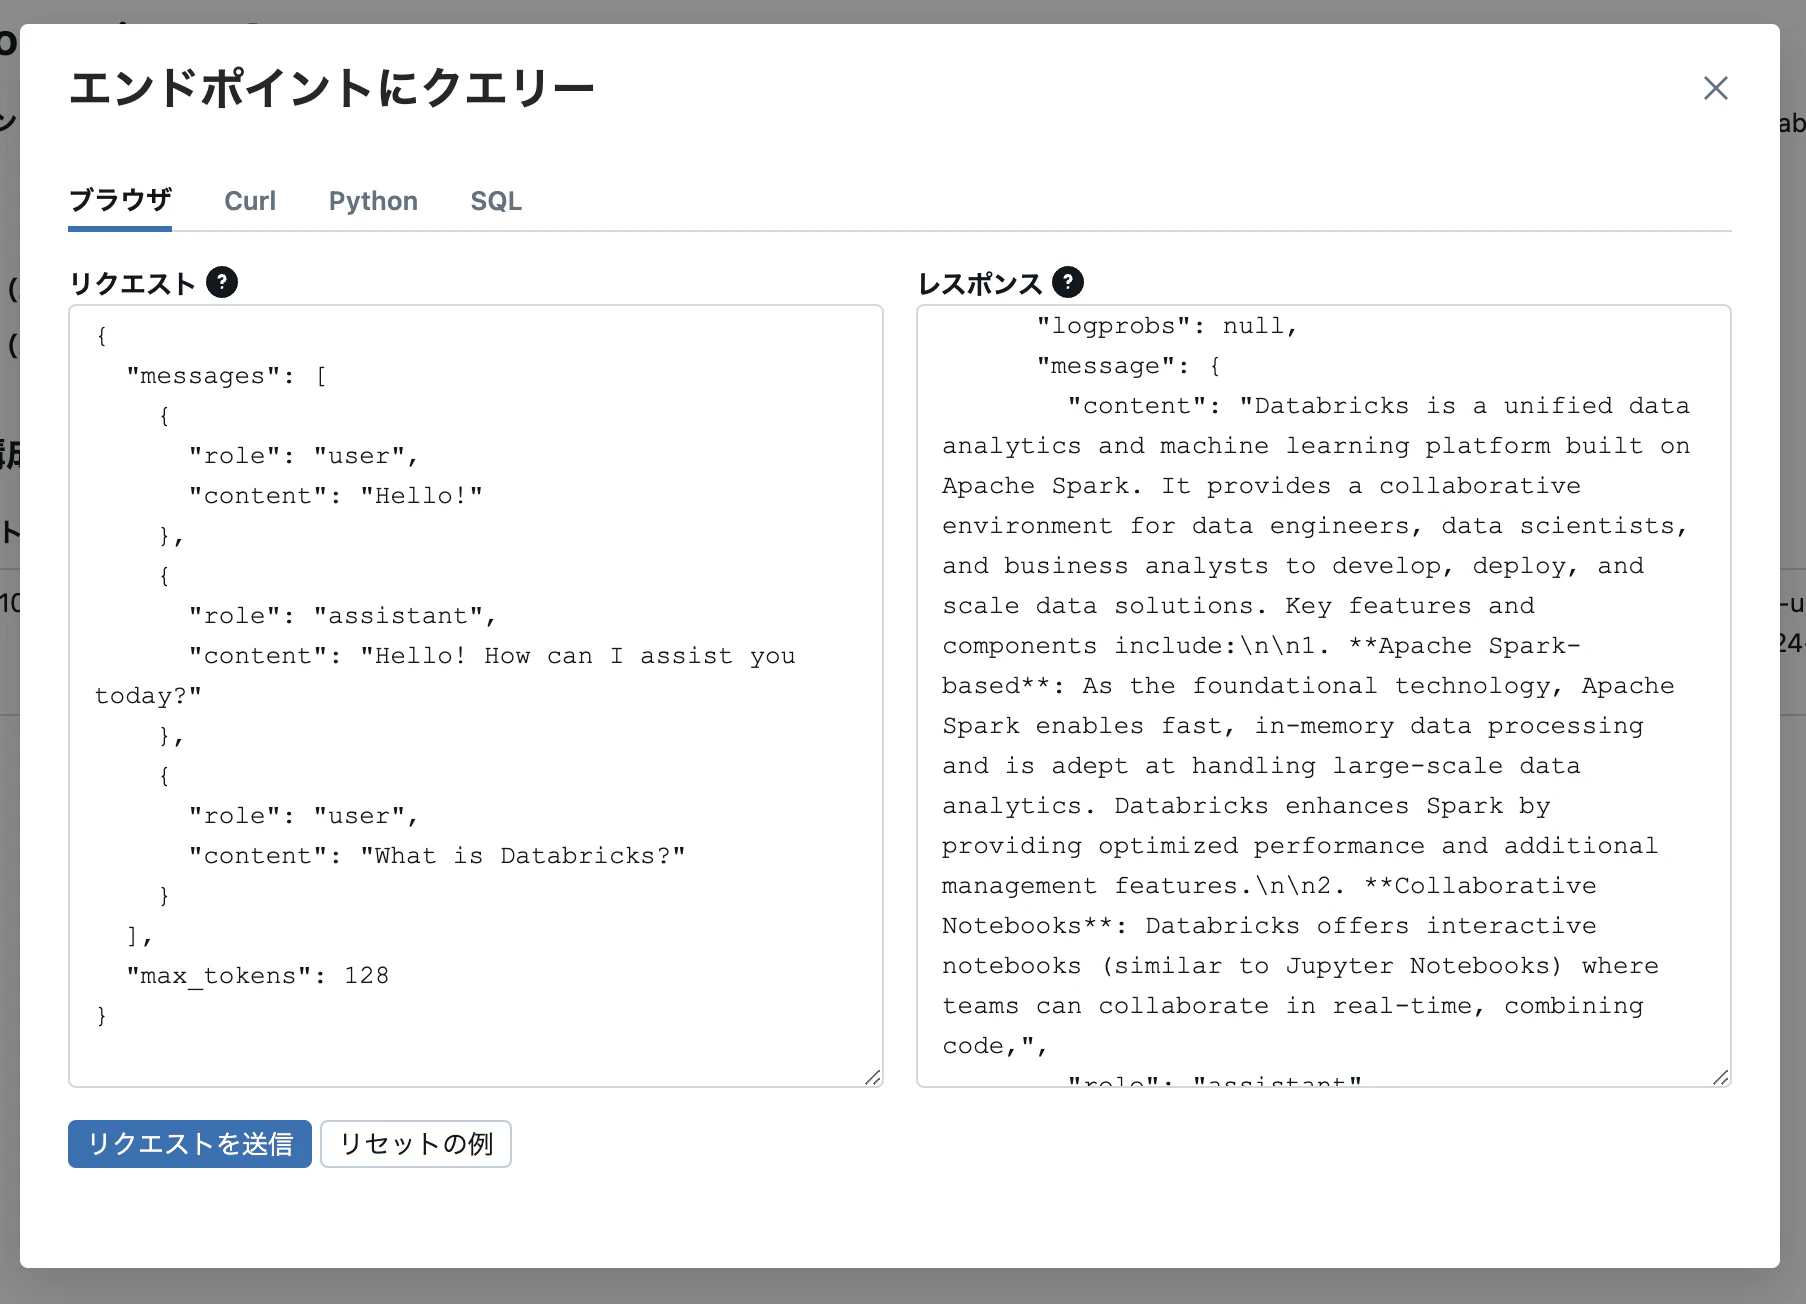Switch to the SQL tab
The height and width of the screenshot is (1304, 1806).
496,201
